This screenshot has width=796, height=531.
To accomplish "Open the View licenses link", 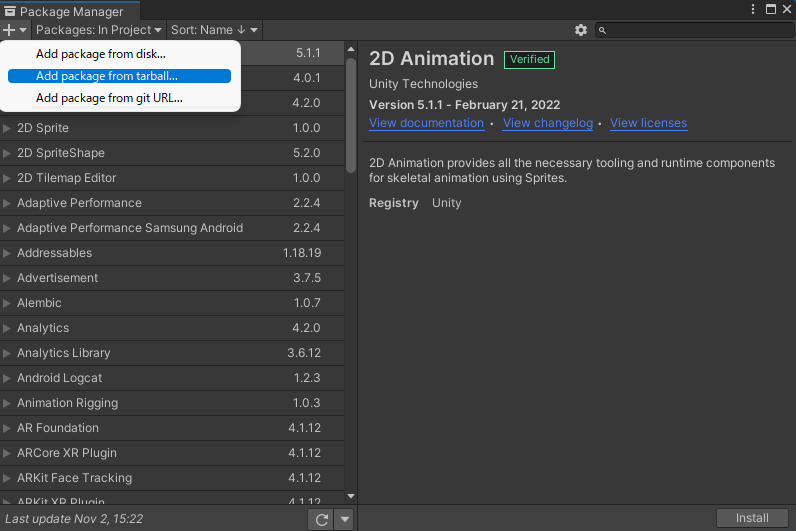I will click(648, 123).
